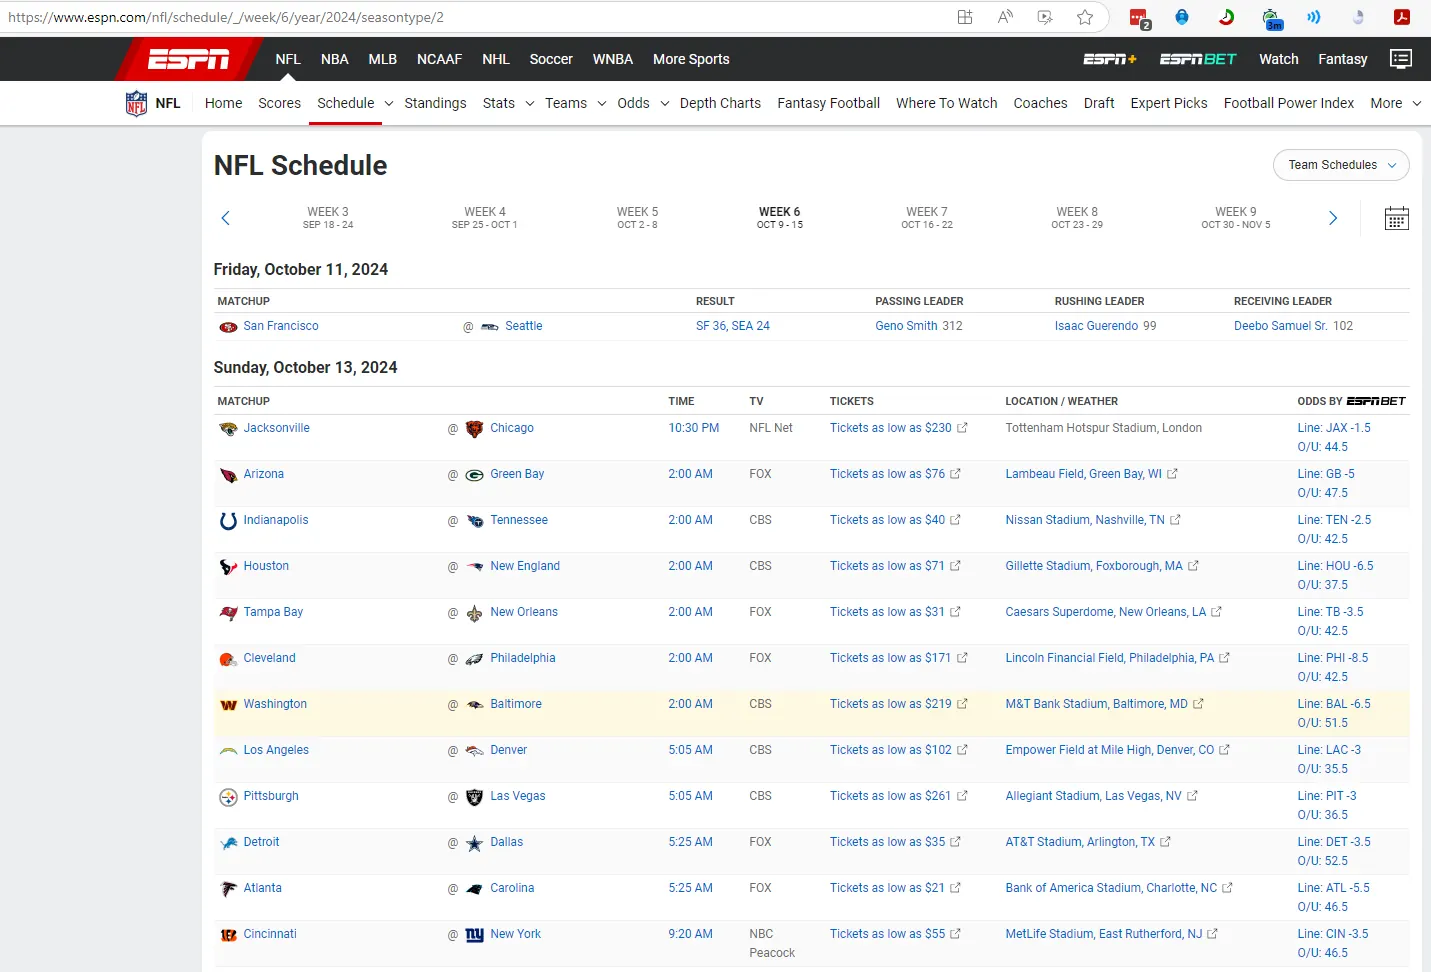The width and height of the screenshot is (1431, 972).
Task: Select the Week 3 tab
Action: click(328, 218)
